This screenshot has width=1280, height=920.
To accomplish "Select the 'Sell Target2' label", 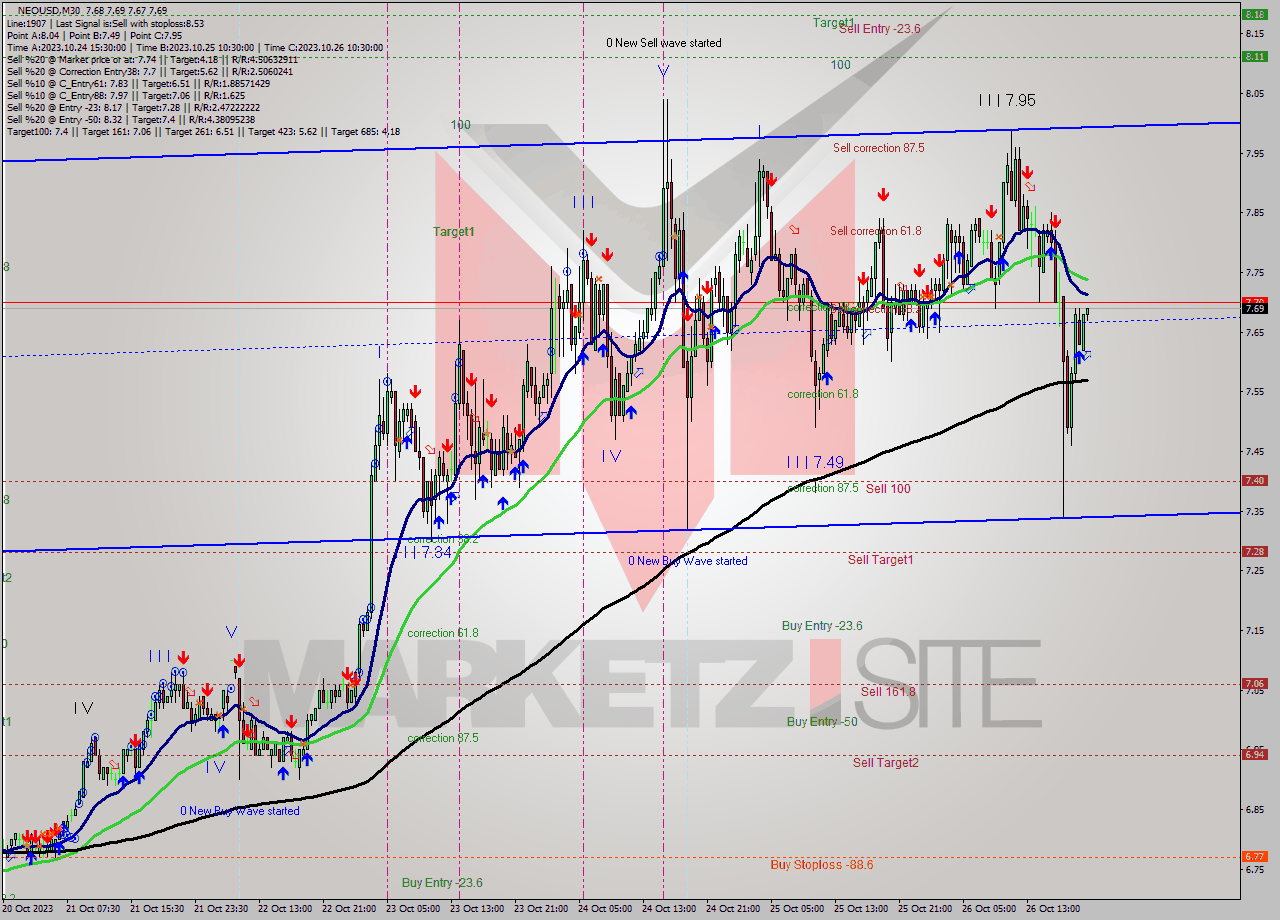I will tap(885, 762).
